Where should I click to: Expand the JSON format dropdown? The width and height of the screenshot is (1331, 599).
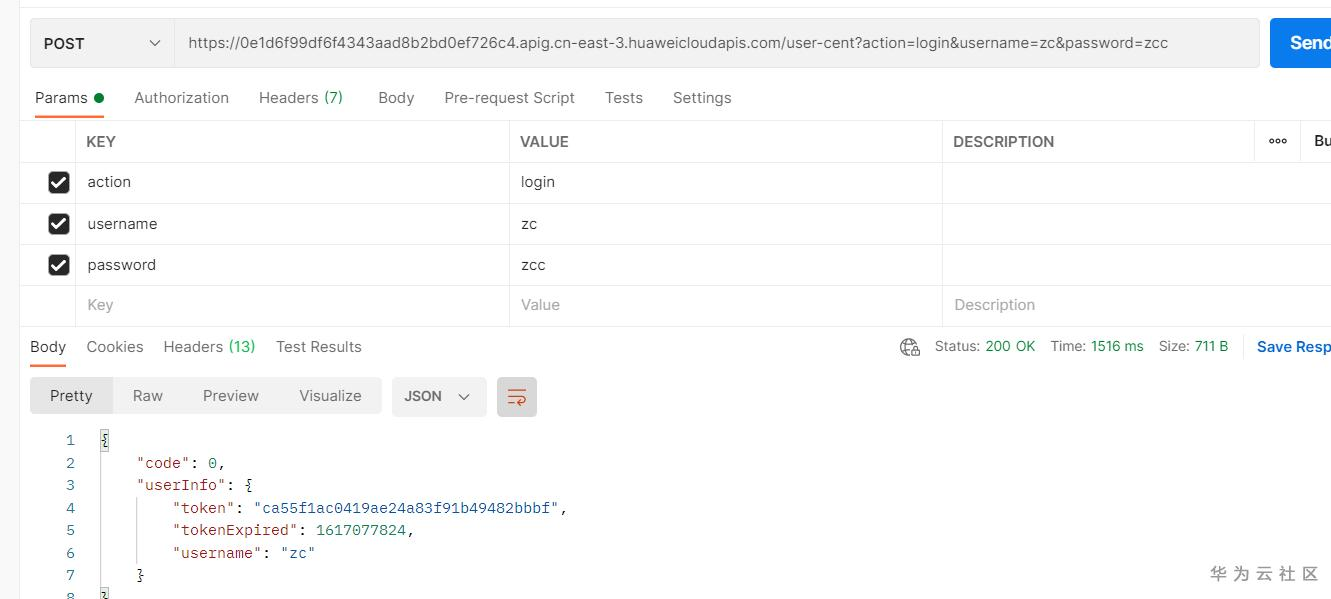click(438, 396)
